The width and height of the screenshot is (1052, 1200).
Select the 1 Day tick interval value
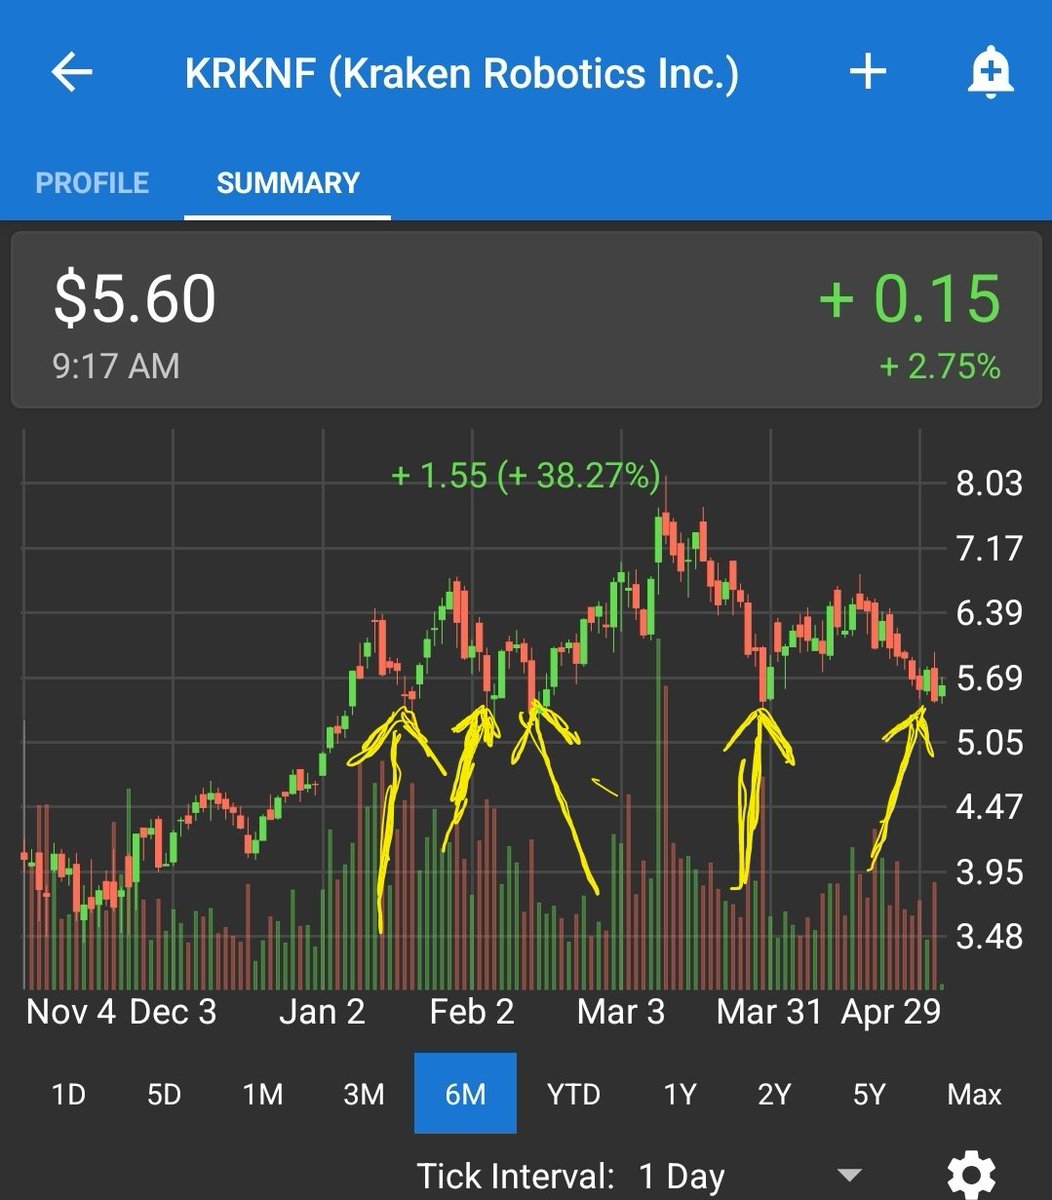(x=681, y=1177)
